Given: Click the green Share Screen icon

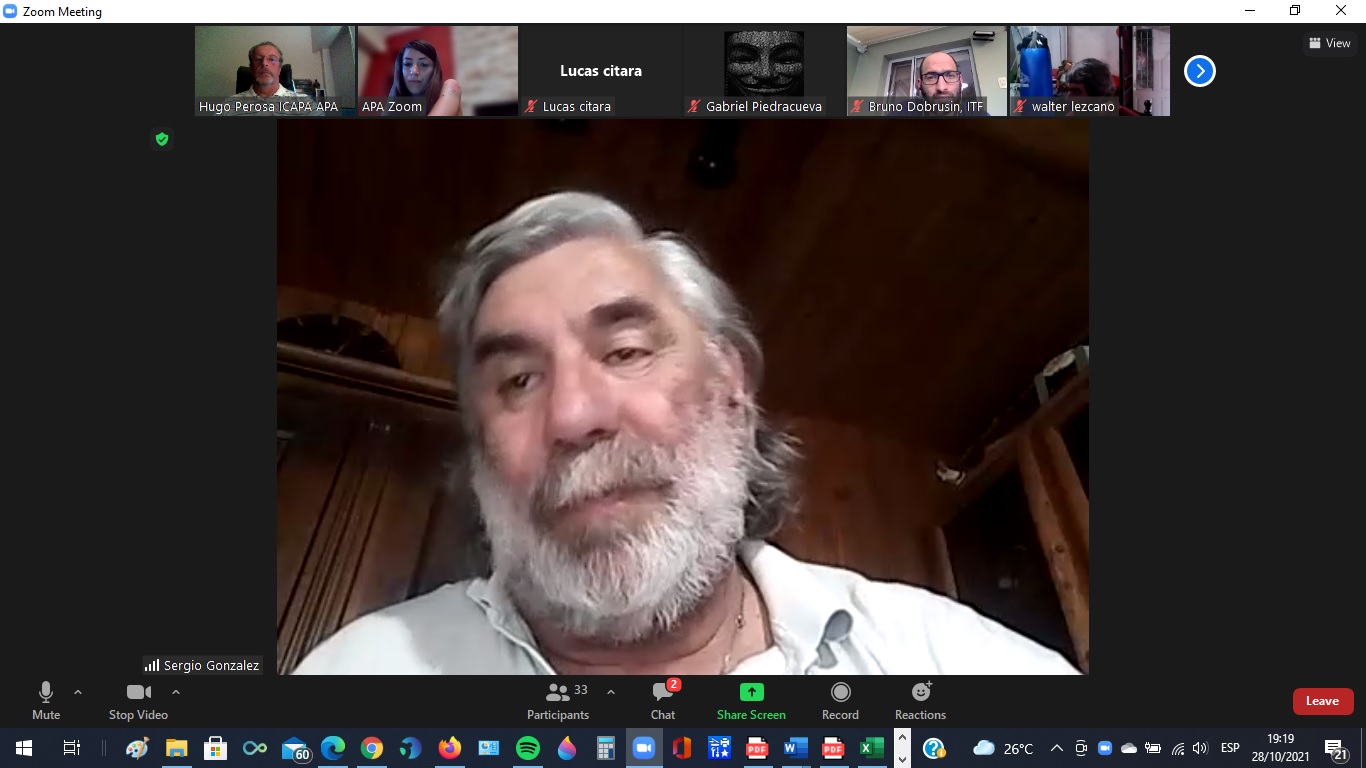Looking at the screenshot, I should pyautogui.click(x=751, y=692).
